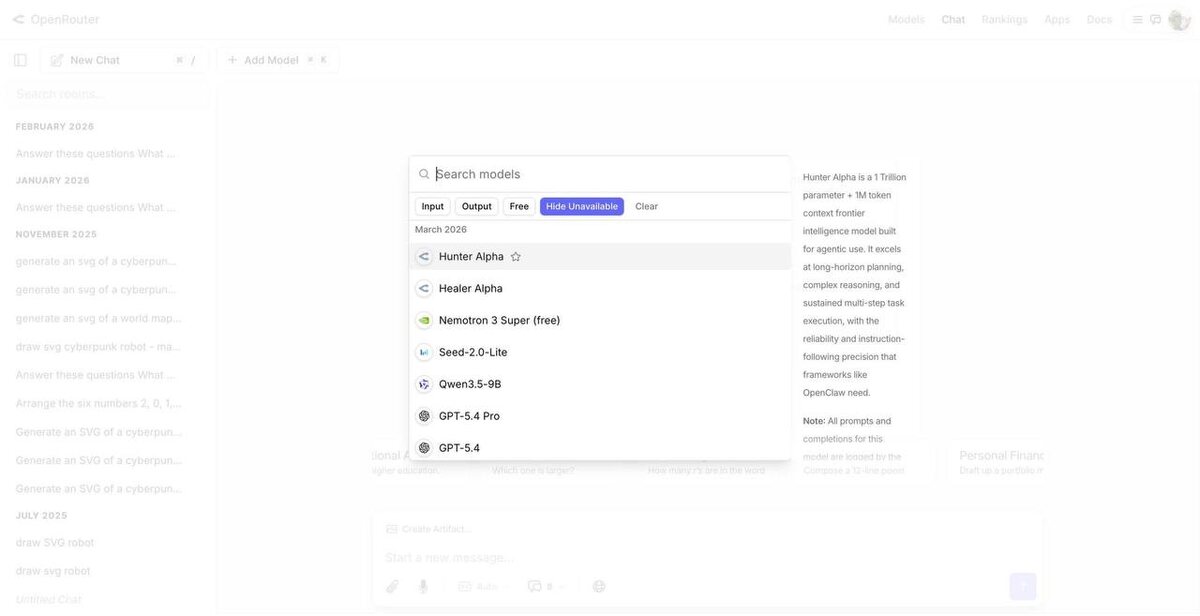Open Docs in top navigation
1200x616 pixels.
point(1099,19)
